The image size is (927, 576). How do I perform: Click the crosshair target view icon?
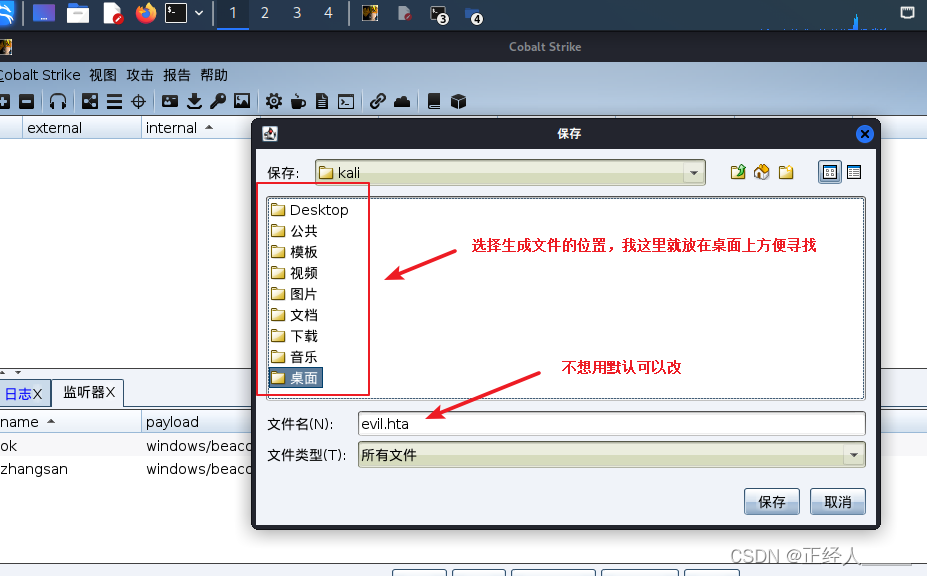139,101
